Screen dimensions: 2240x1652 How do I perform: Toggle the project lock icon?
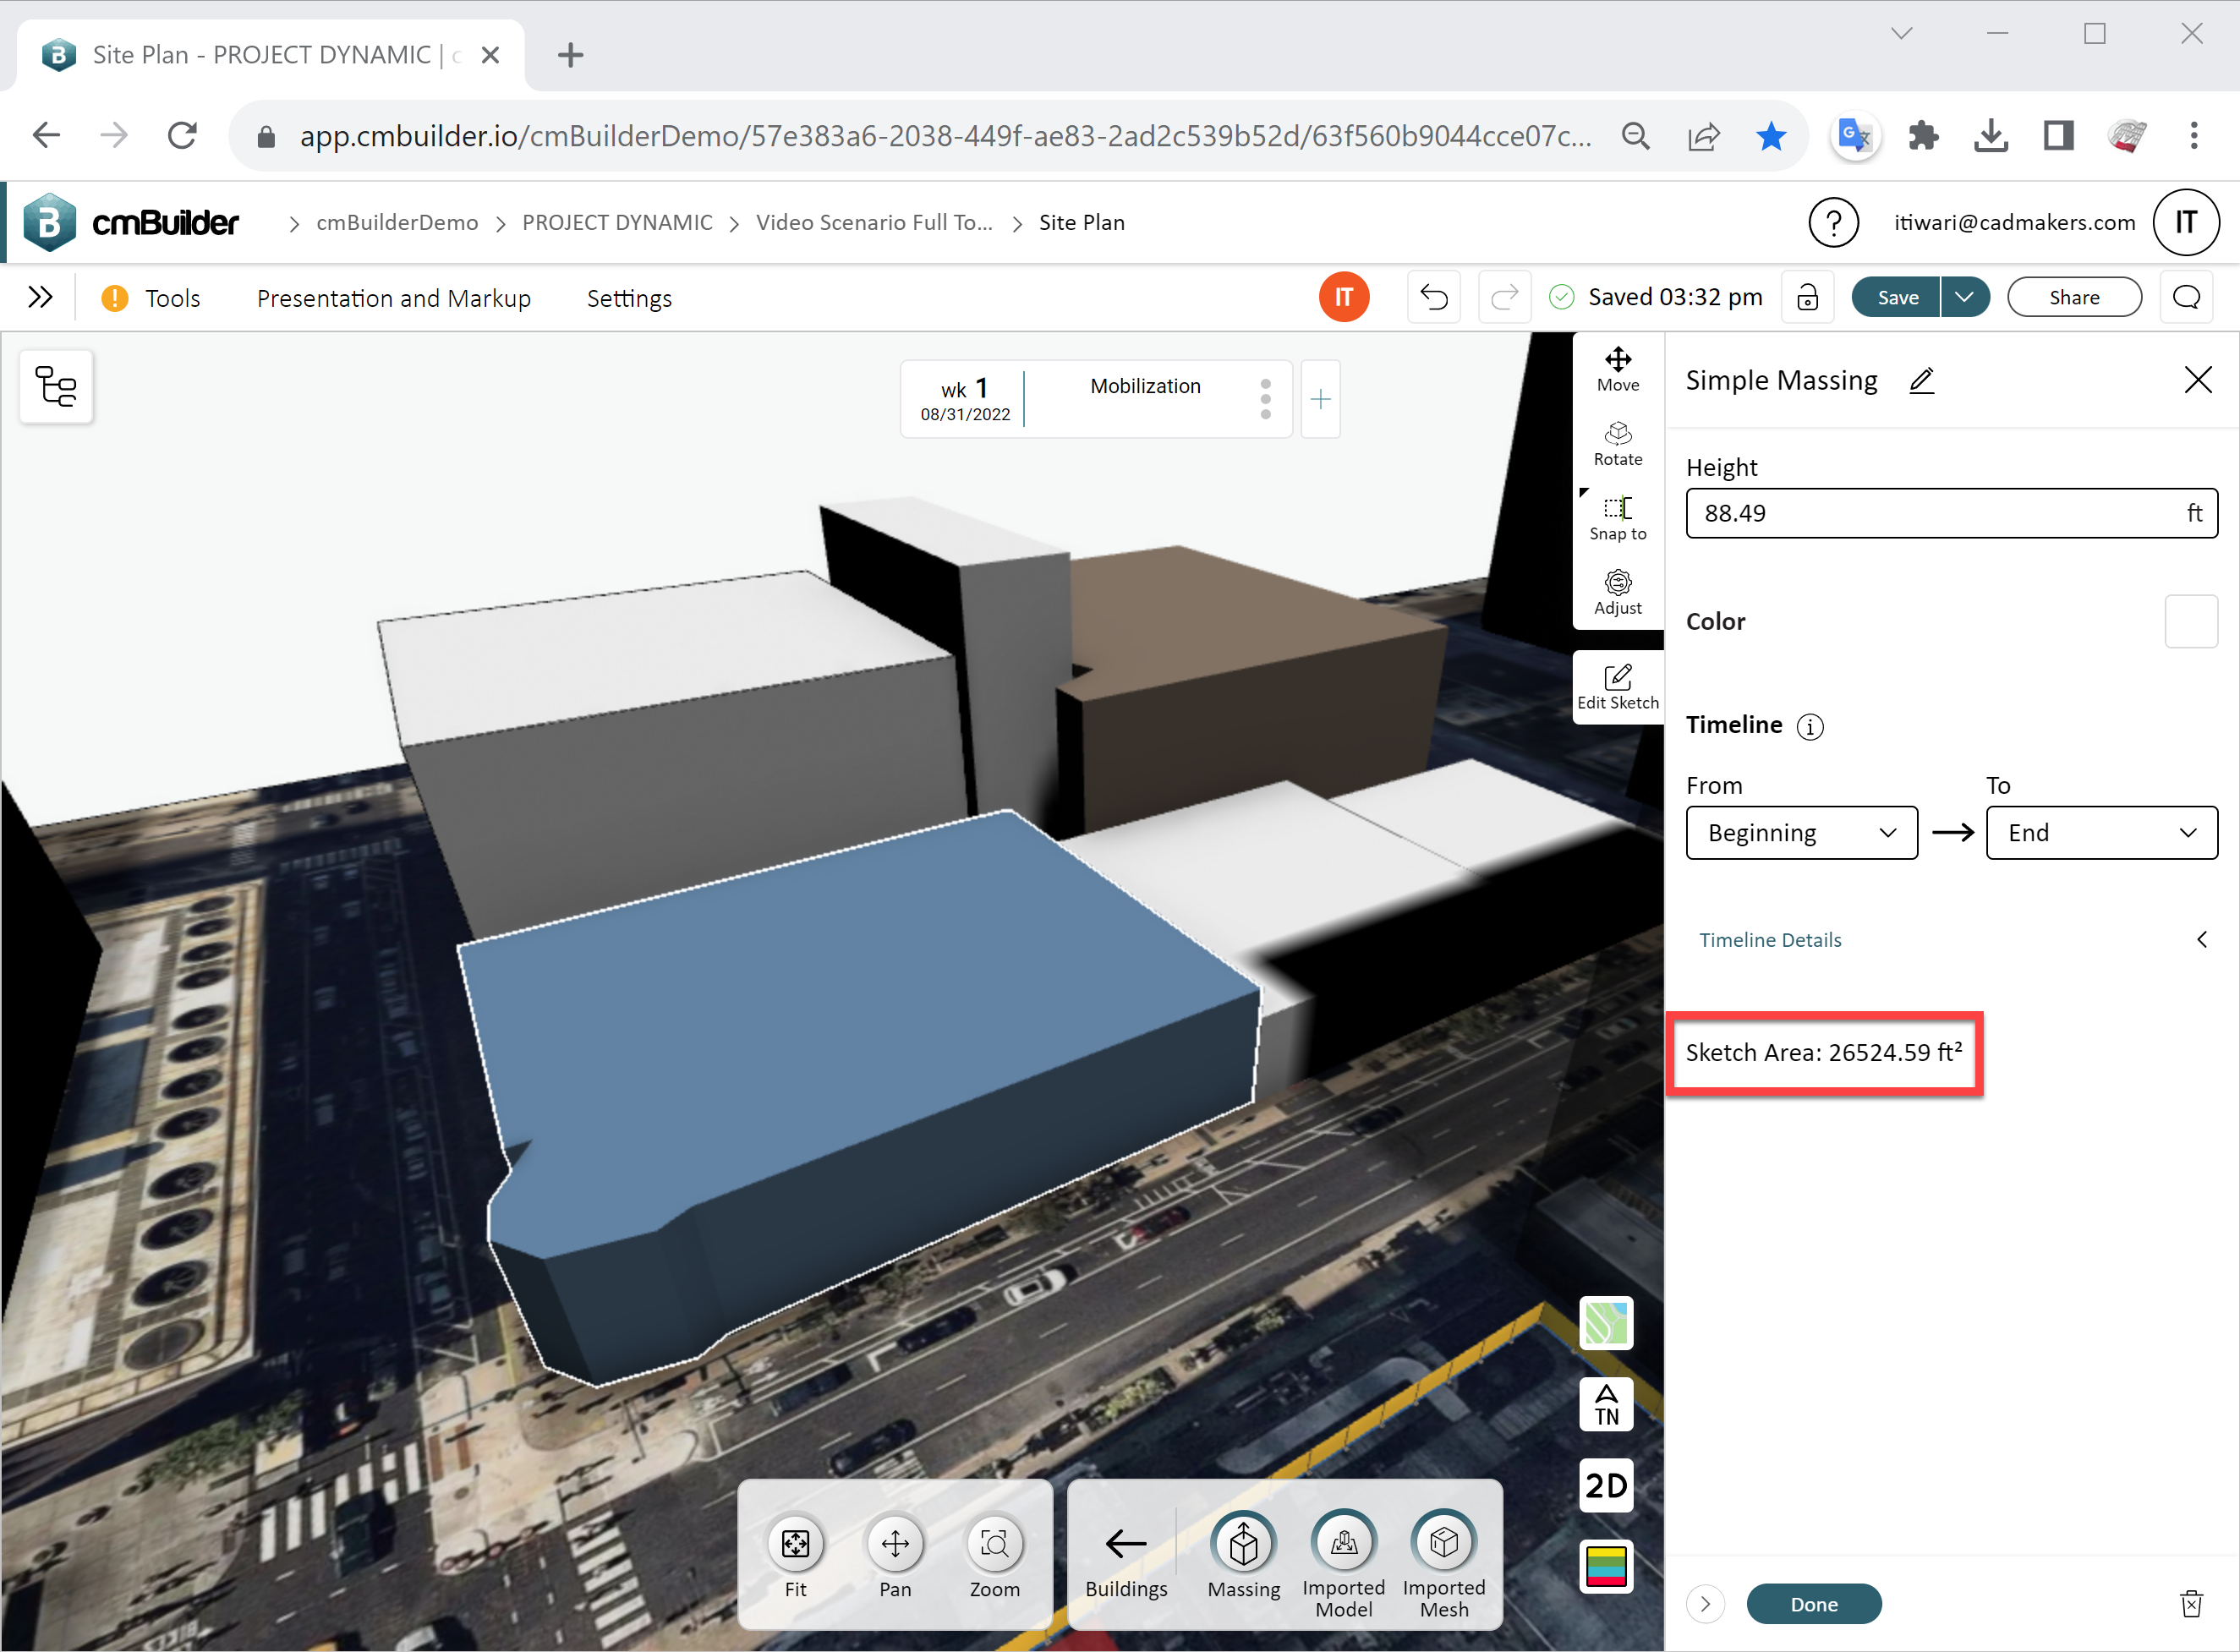pyautogui.click(x=1806, y=298)
